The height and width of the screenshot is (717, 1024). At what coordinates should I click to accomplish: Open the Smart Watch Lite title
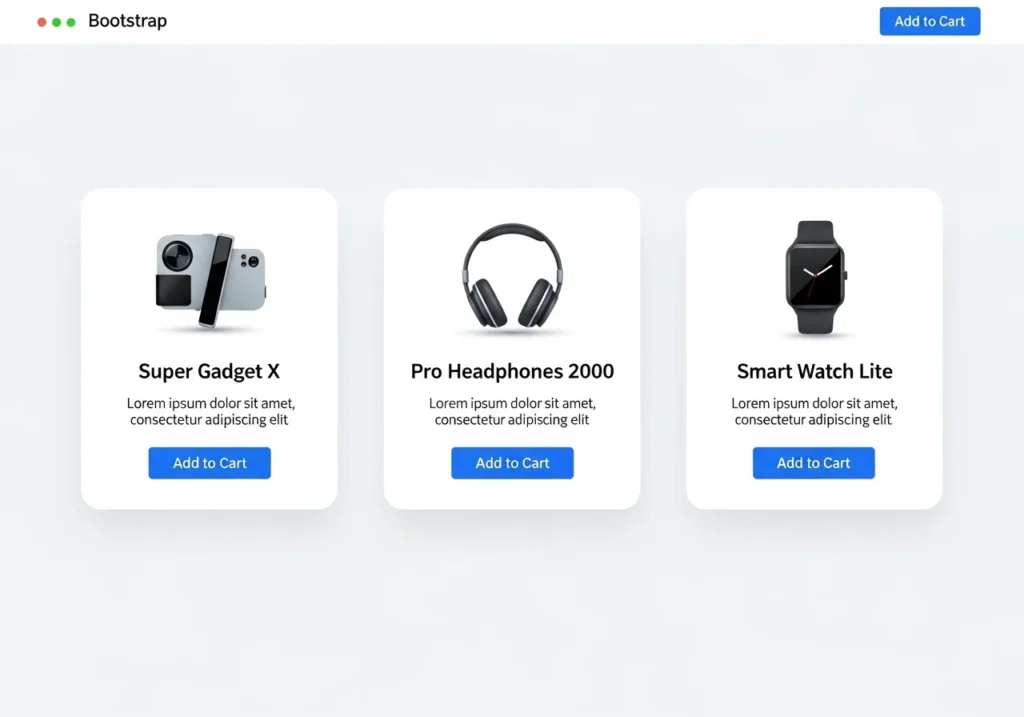814,372
